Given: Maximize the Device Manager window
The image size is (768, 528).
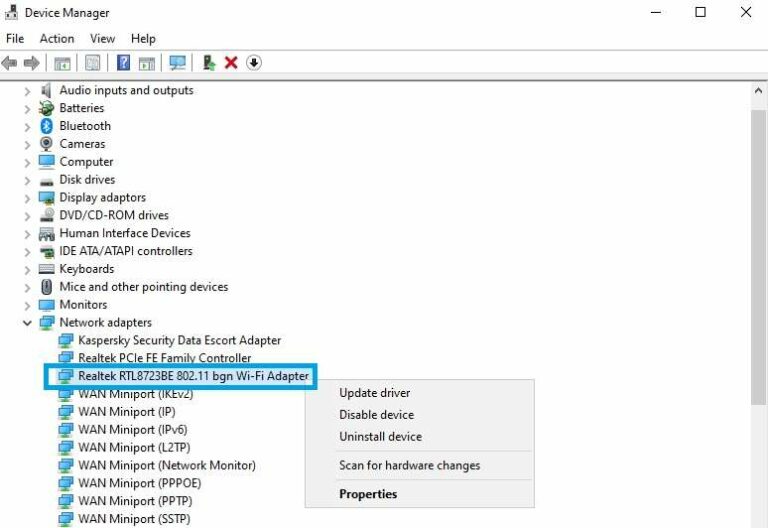Looking at the screenshot, I should point(700,12).
